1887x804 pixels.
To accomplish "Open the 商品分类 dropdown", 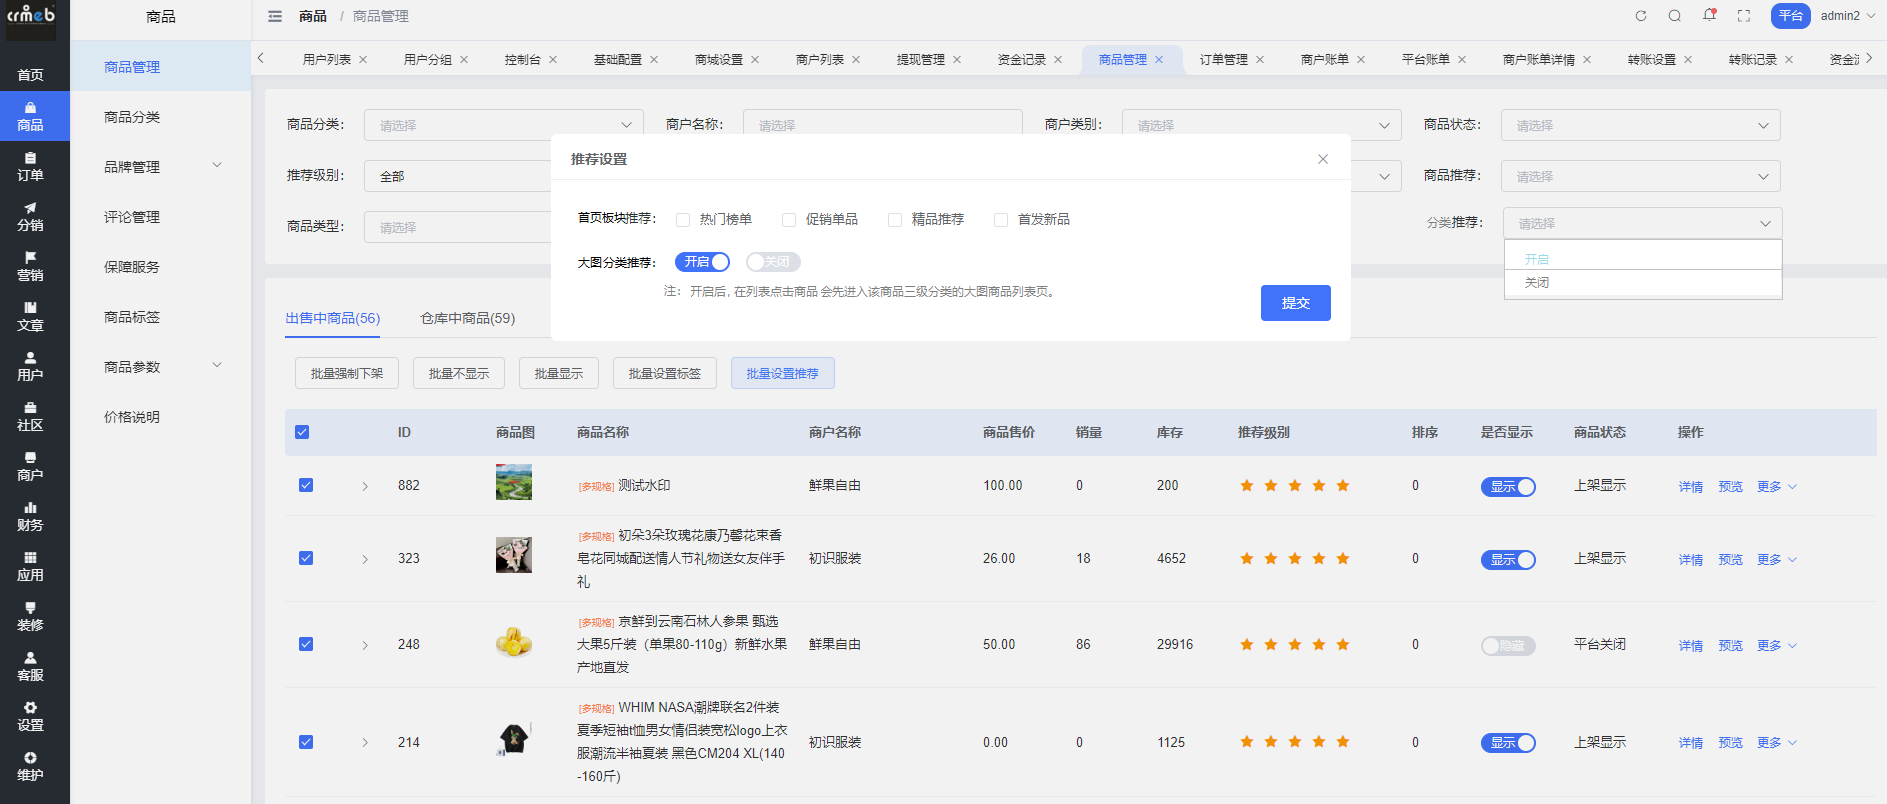I will [x=504, y=125].
